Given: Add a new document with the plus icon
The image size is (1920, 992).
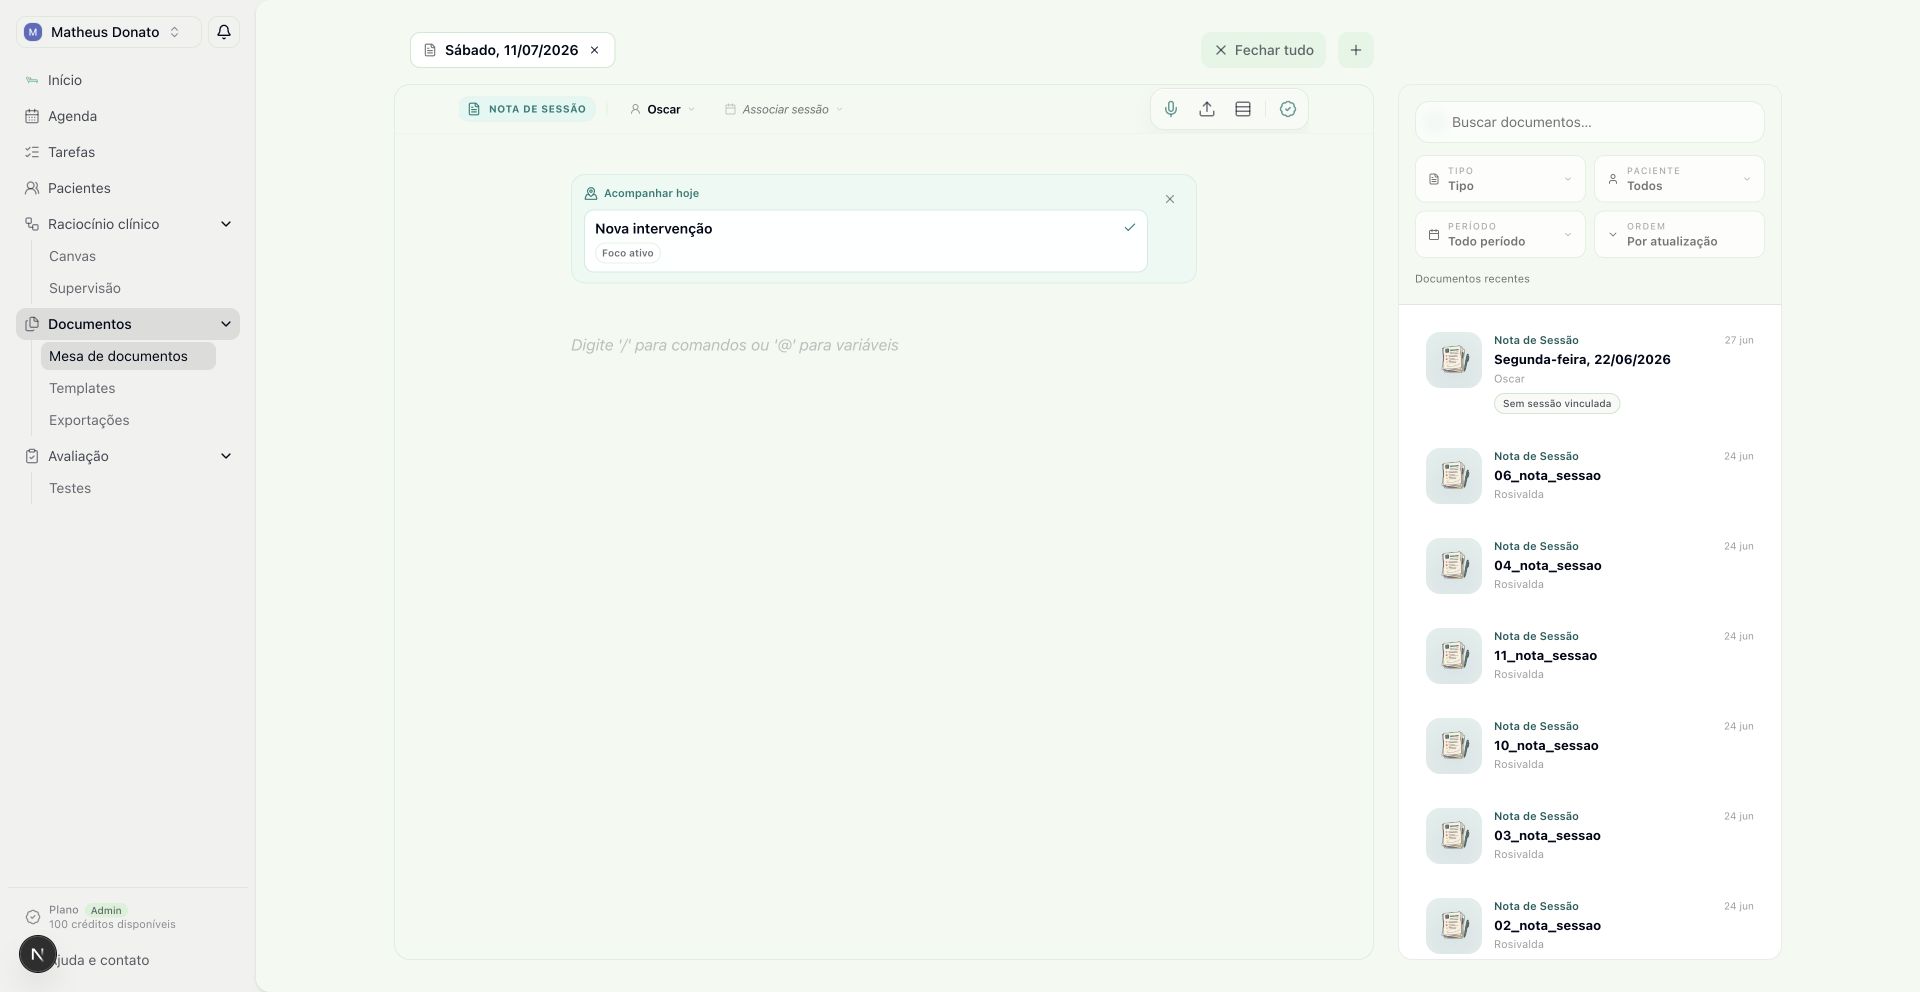Looking at the screenshot, I should [x=1356, y=50].
